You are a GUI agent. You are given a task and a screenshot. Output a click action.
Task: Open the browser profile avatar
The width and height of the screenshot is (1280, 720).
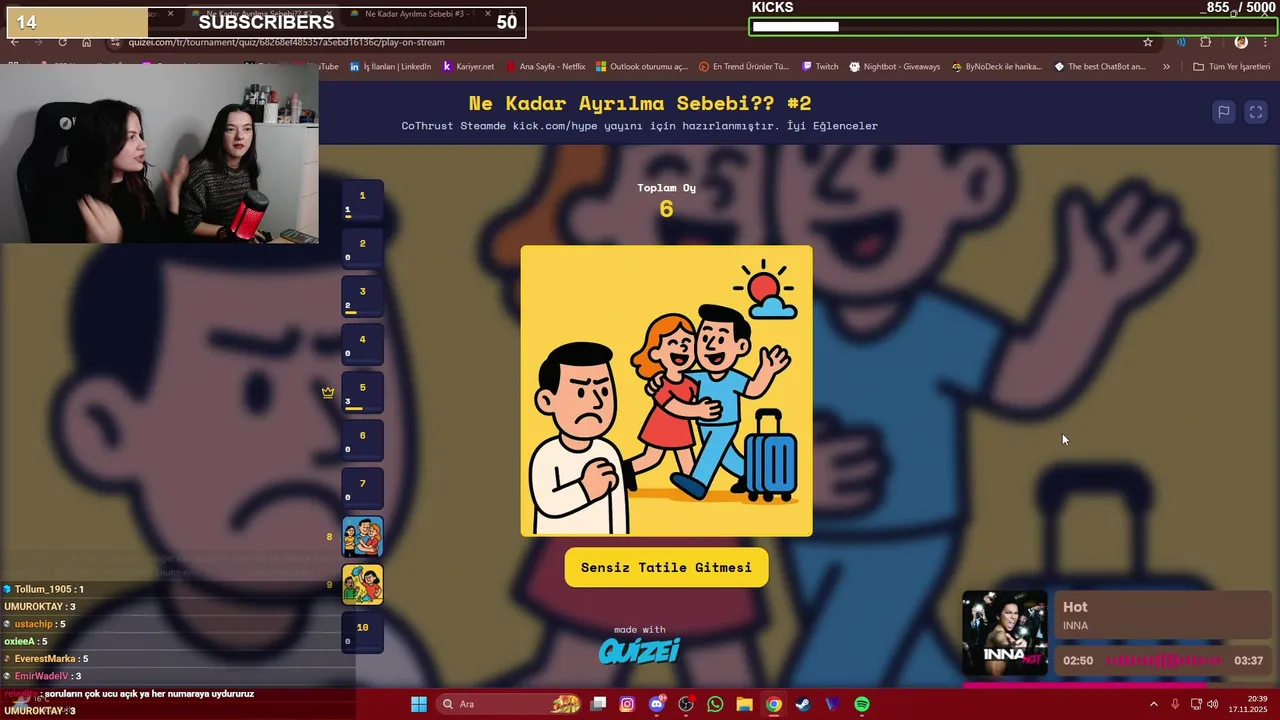coord(1241,42)
